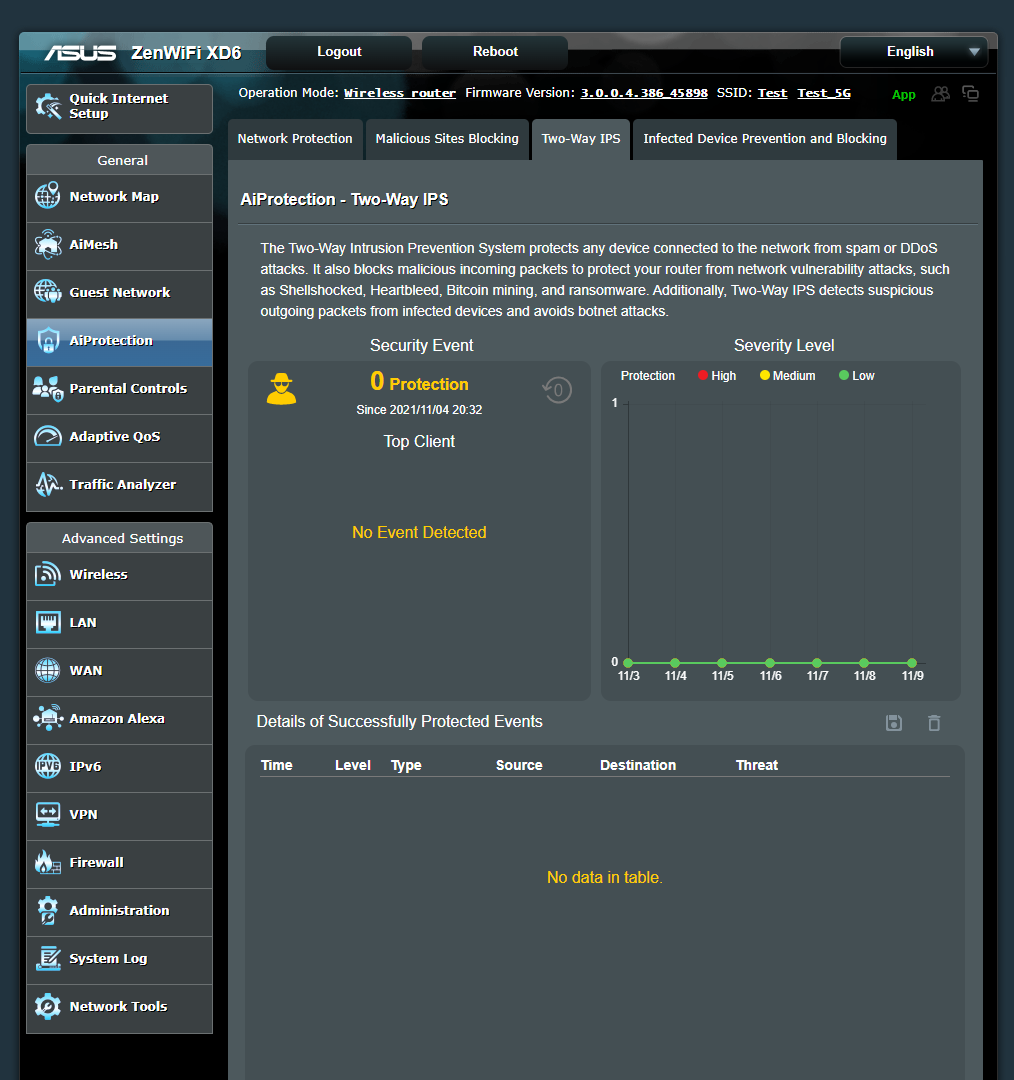The height and width of the screenshot is (1080, 1014).
Task: Click 'No data in table.' message
Action: [604, 878]
